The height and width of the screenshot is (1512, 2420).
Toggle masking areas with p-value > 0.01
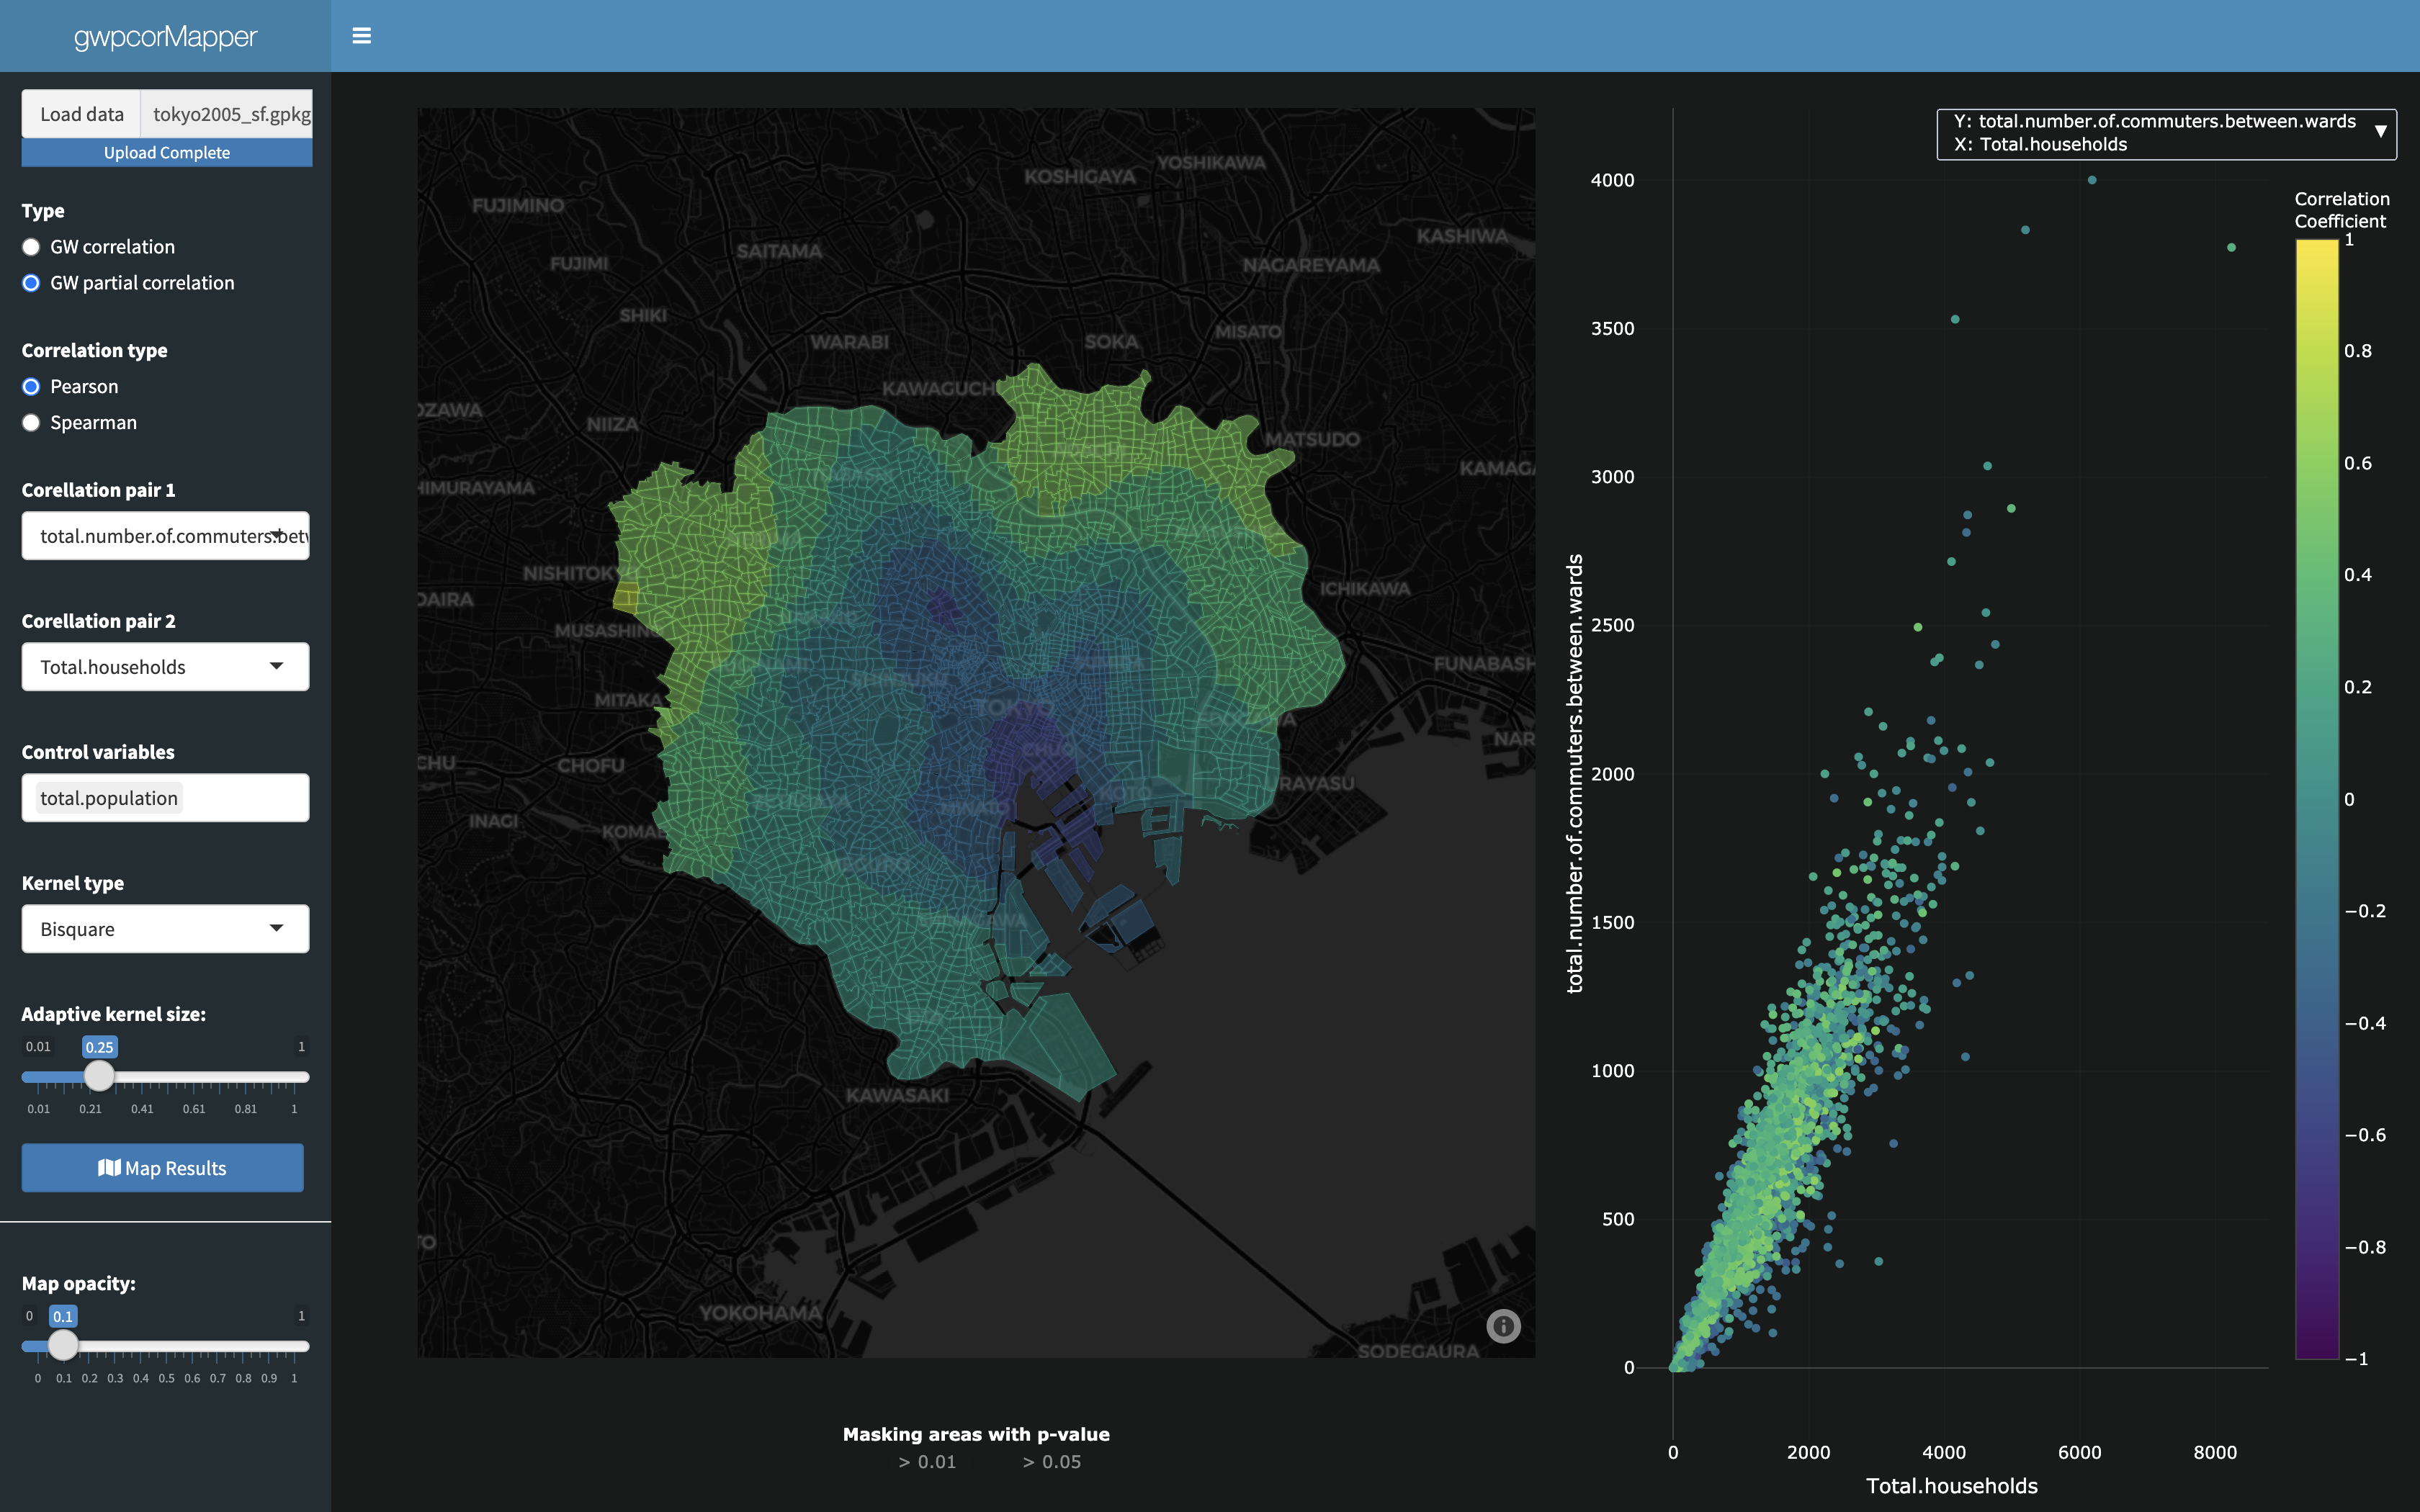pos(927,1462)
